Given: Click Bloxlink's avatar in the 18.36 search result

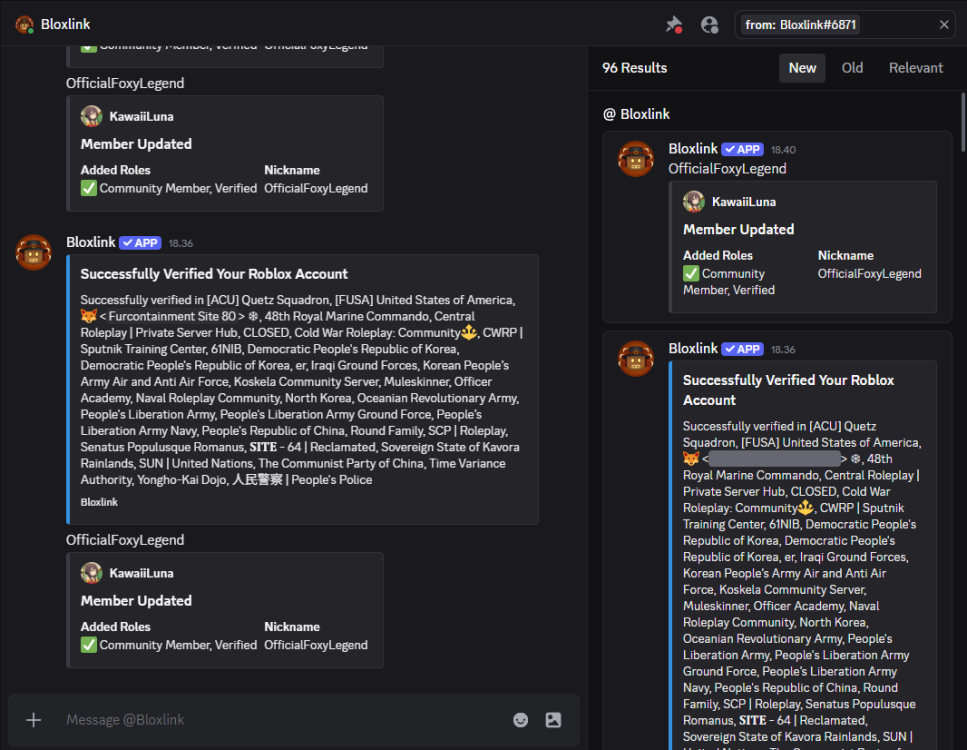Looking at the screenshot, I should point(636,358).
